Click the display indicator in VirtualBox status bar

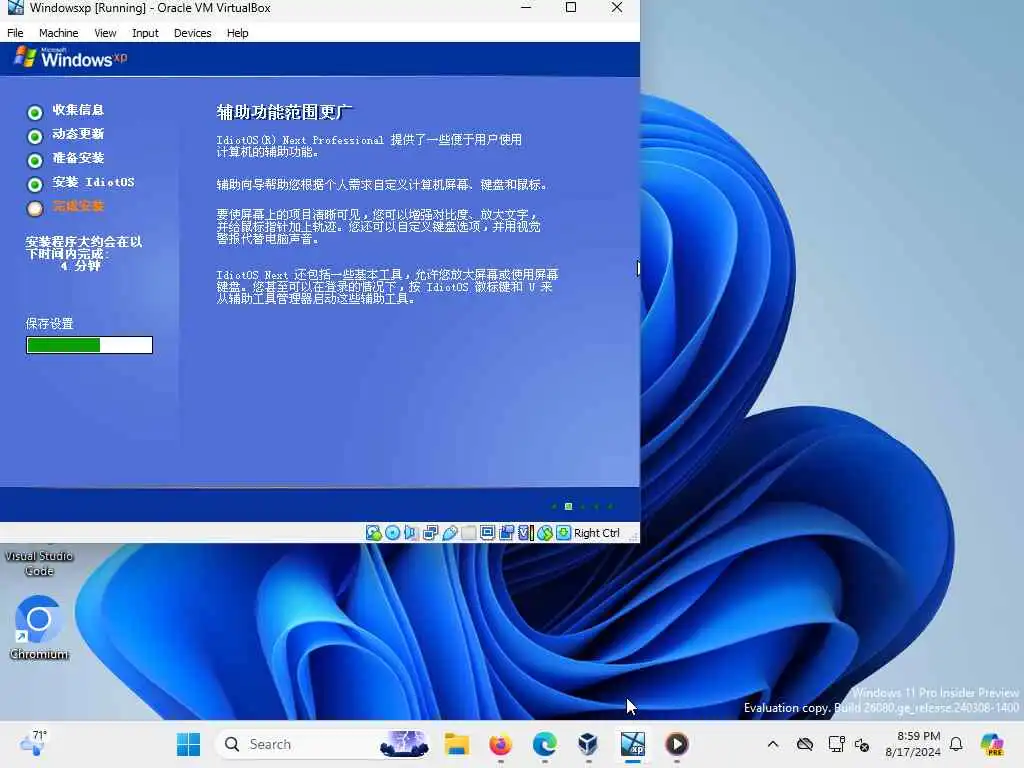[487, 533]
